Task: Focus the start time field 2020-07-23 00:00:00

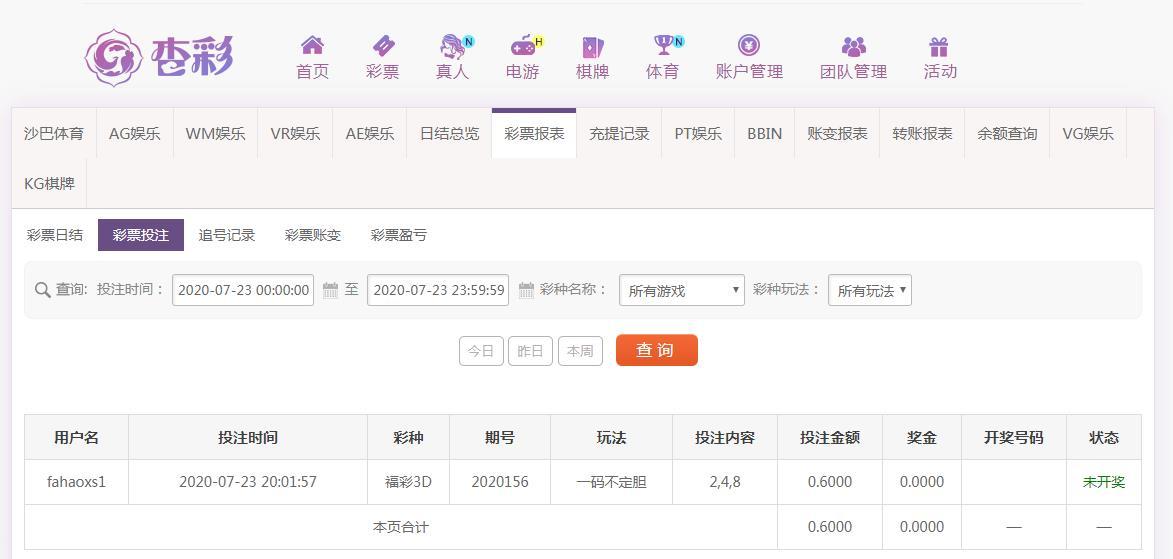Action: coord(243,290)
